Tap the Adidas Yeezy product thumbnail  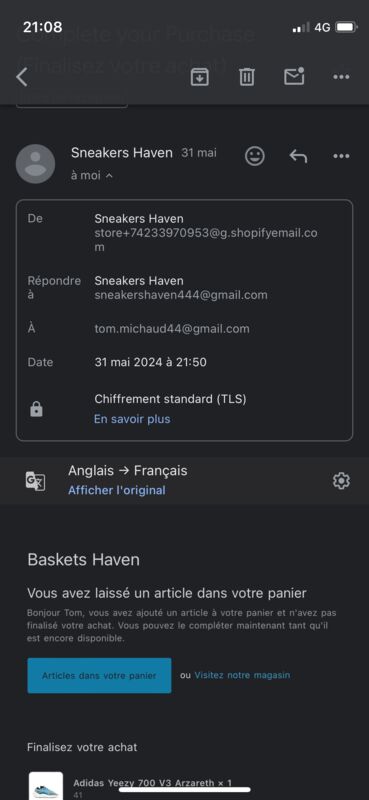pos(45,786)
